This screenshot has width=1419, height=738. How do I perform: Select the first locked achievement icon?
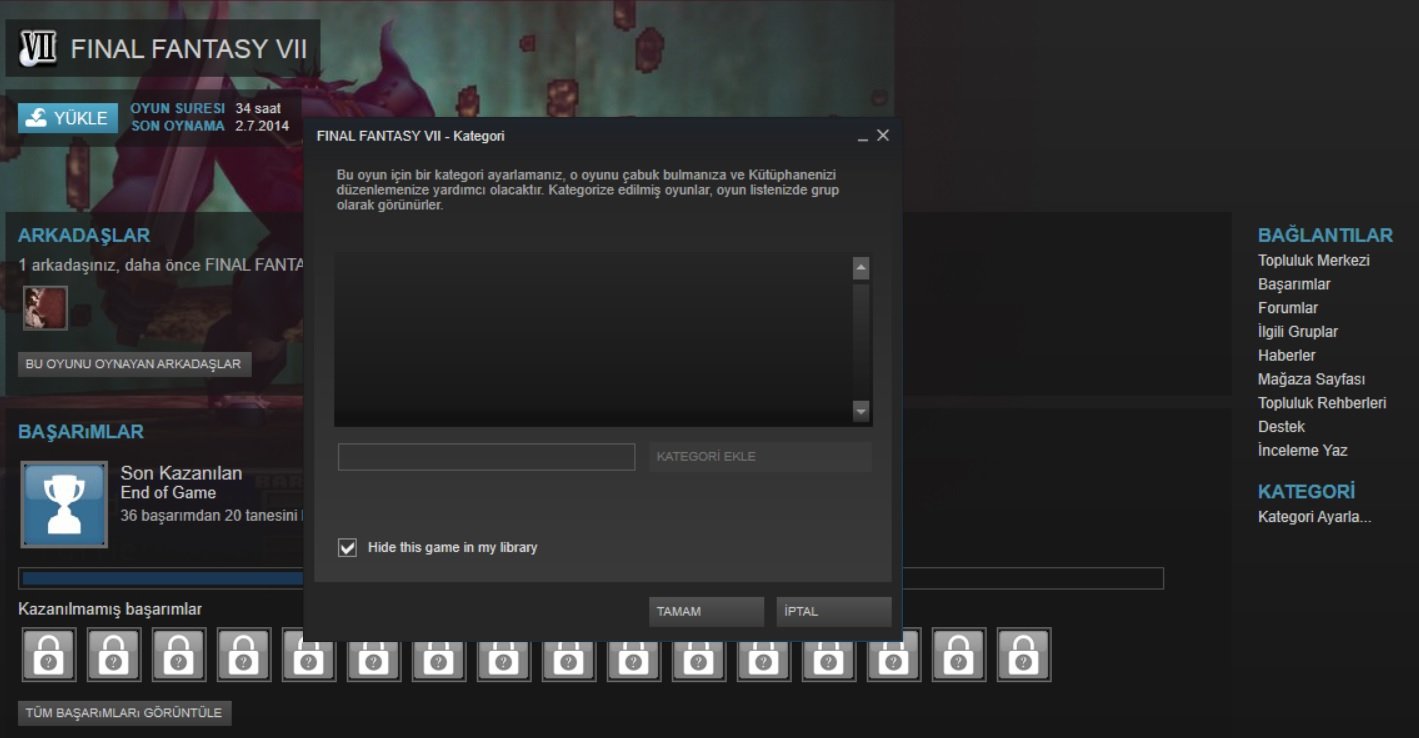pos(49,655)
